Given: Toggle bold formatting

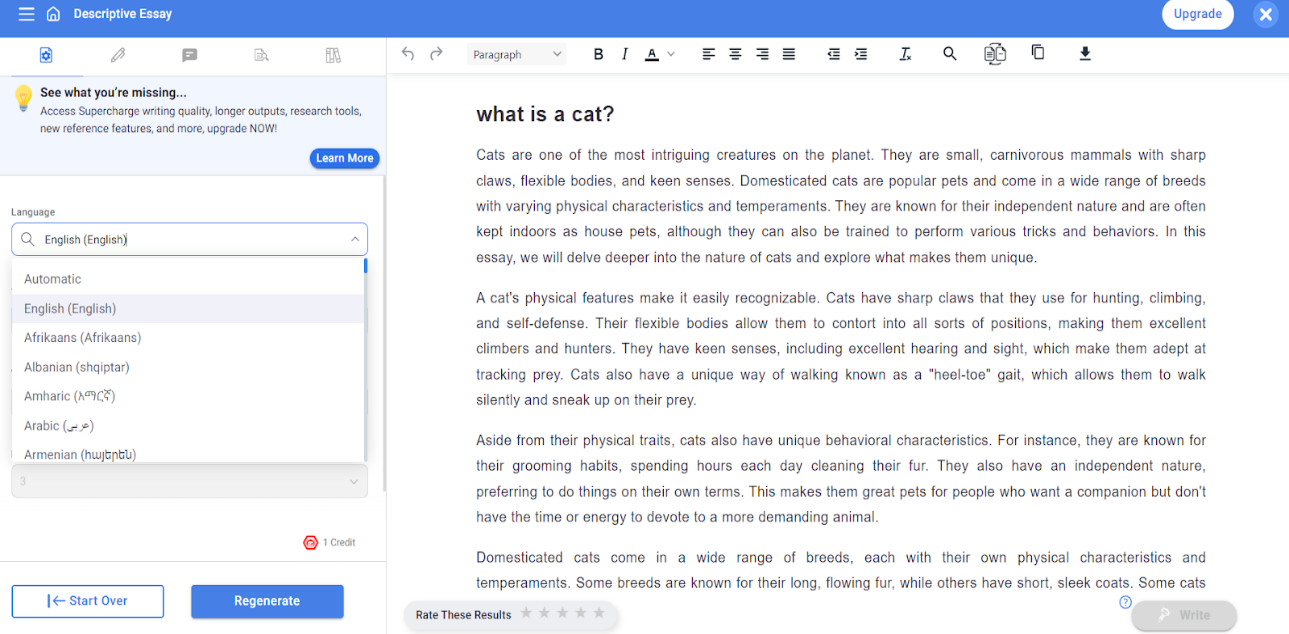Looking at the screenshot, I should click(598, 54).
